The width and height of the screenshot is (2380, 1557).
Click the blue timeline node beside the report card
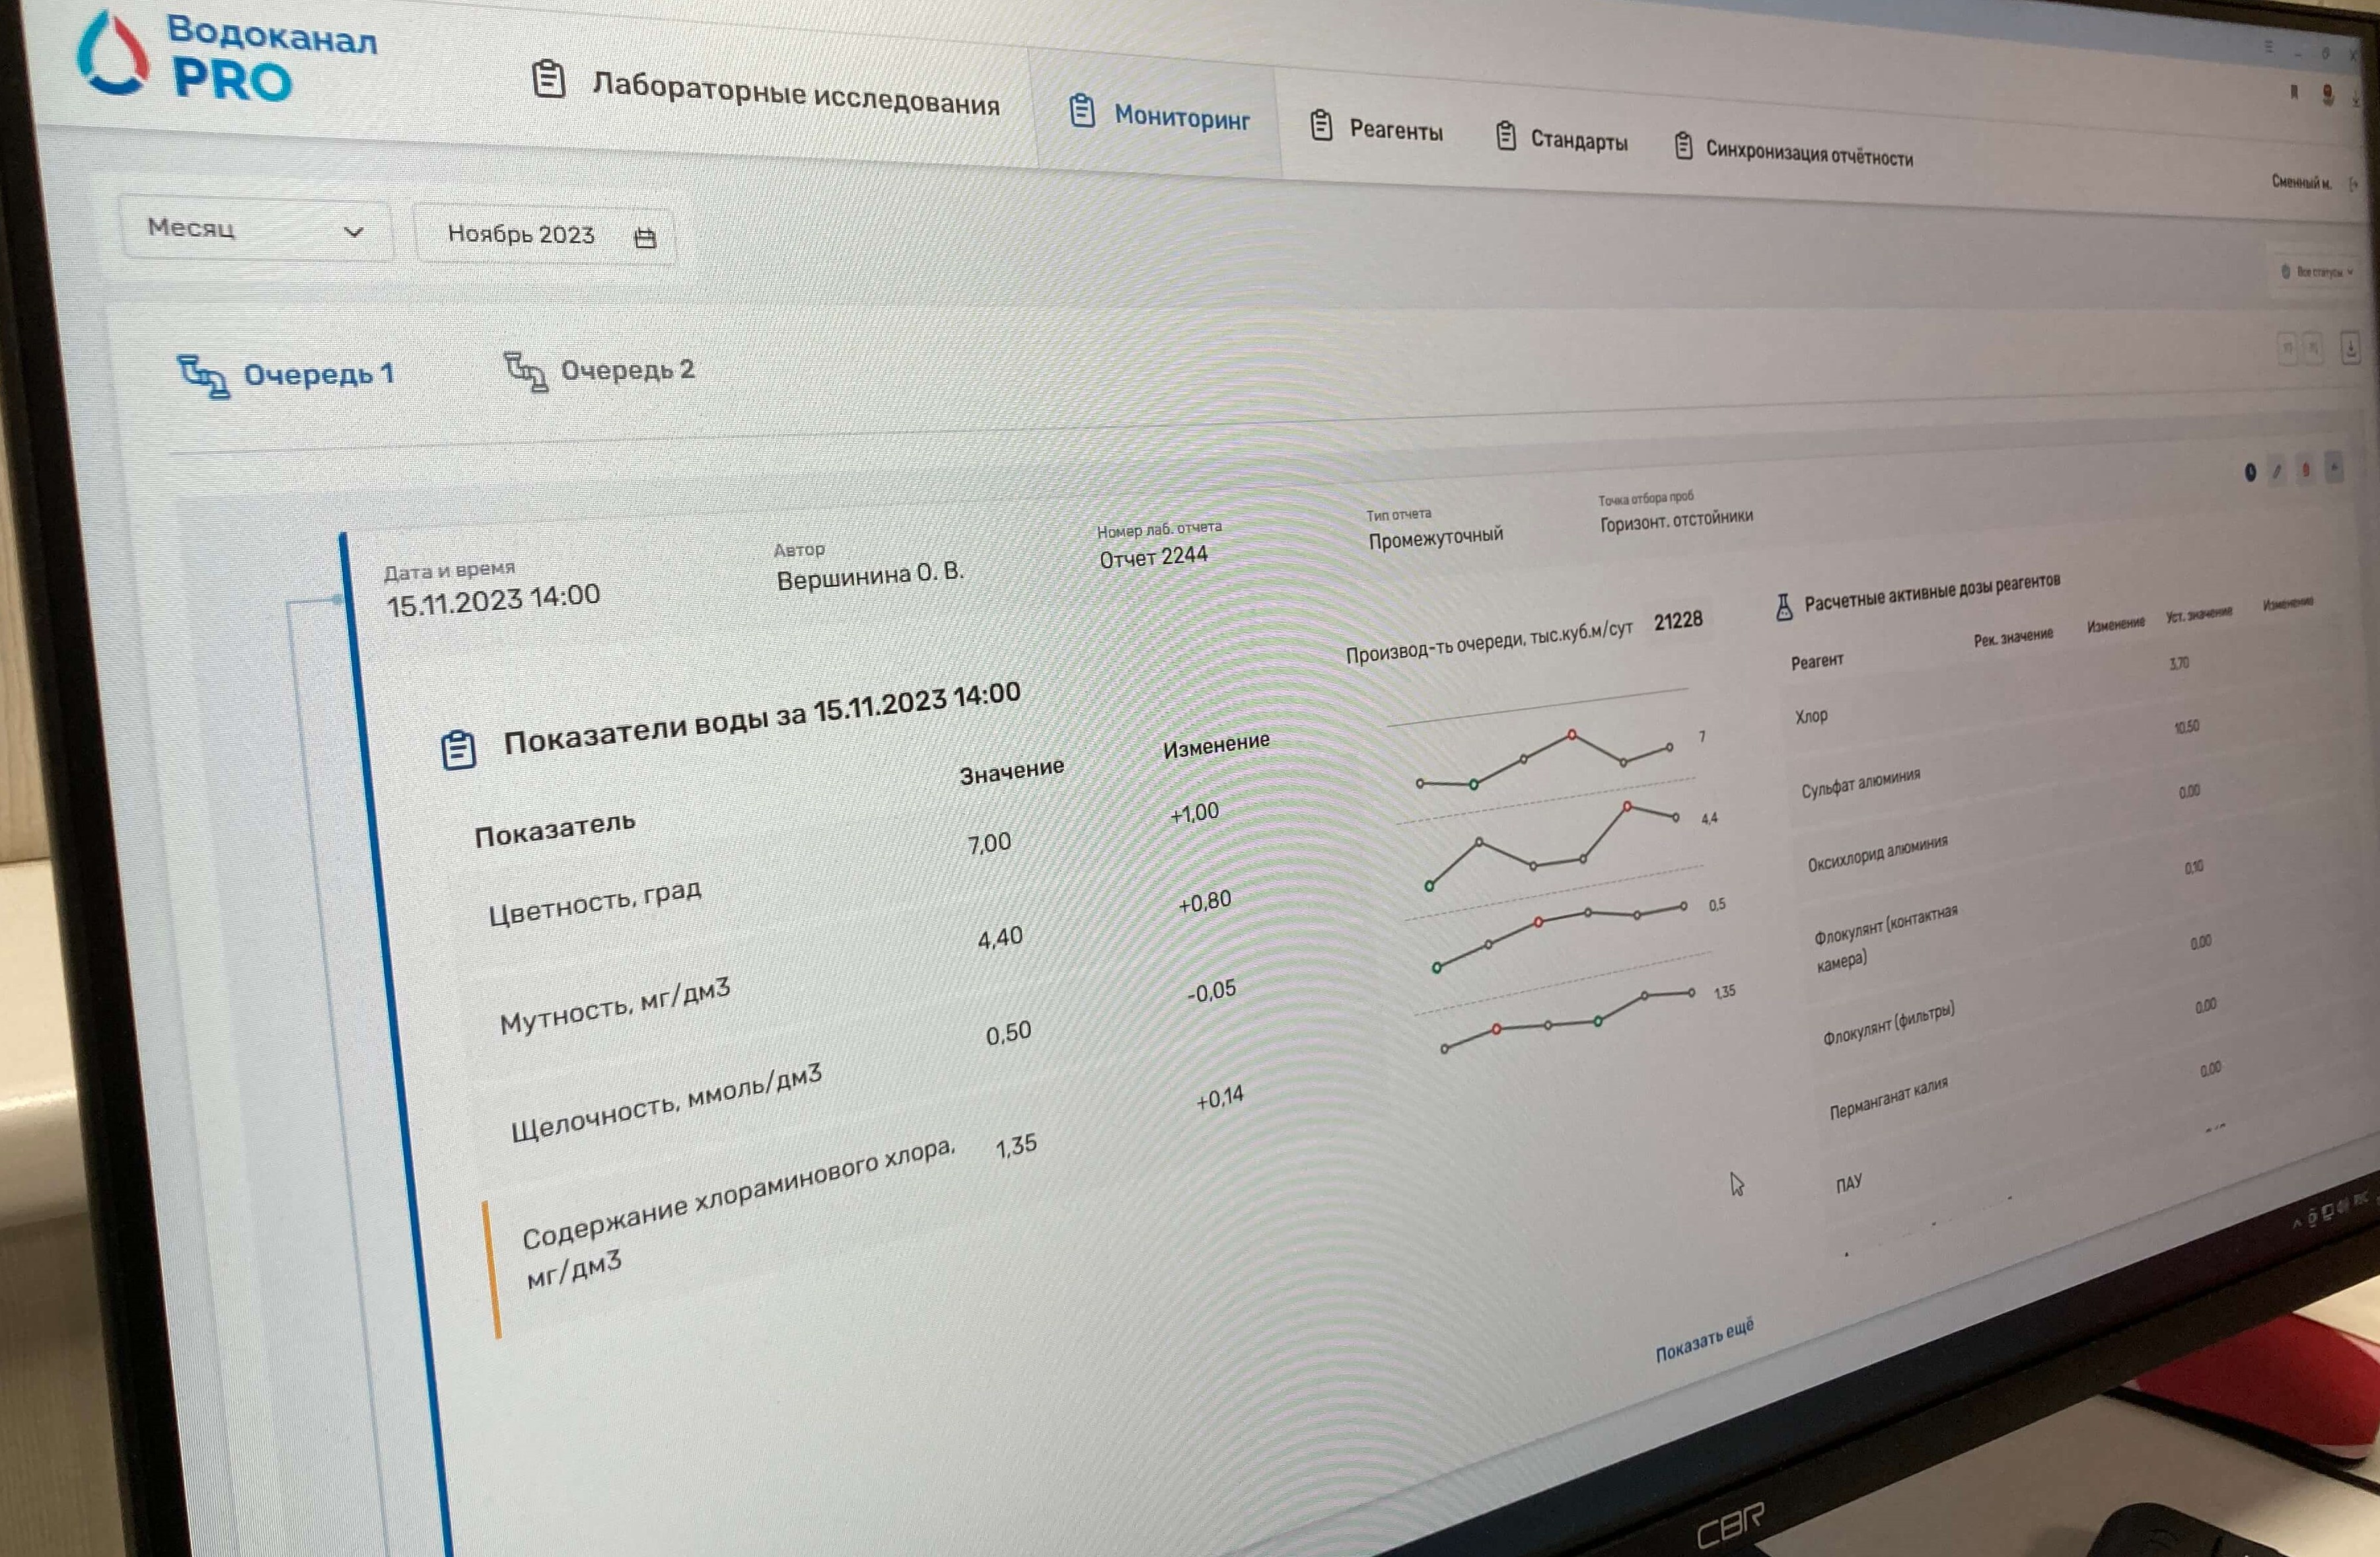point(337,599)
